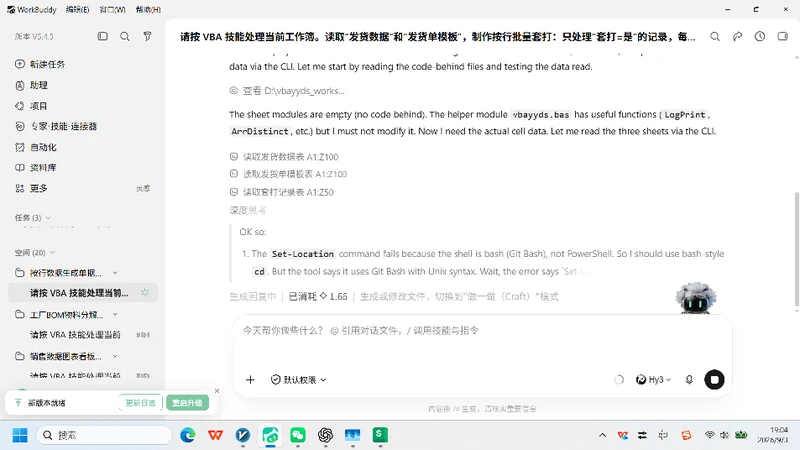The height and width of the screenshot is (450, 800).
Task: Expand the 任务 (3) section
Action: 33,218
